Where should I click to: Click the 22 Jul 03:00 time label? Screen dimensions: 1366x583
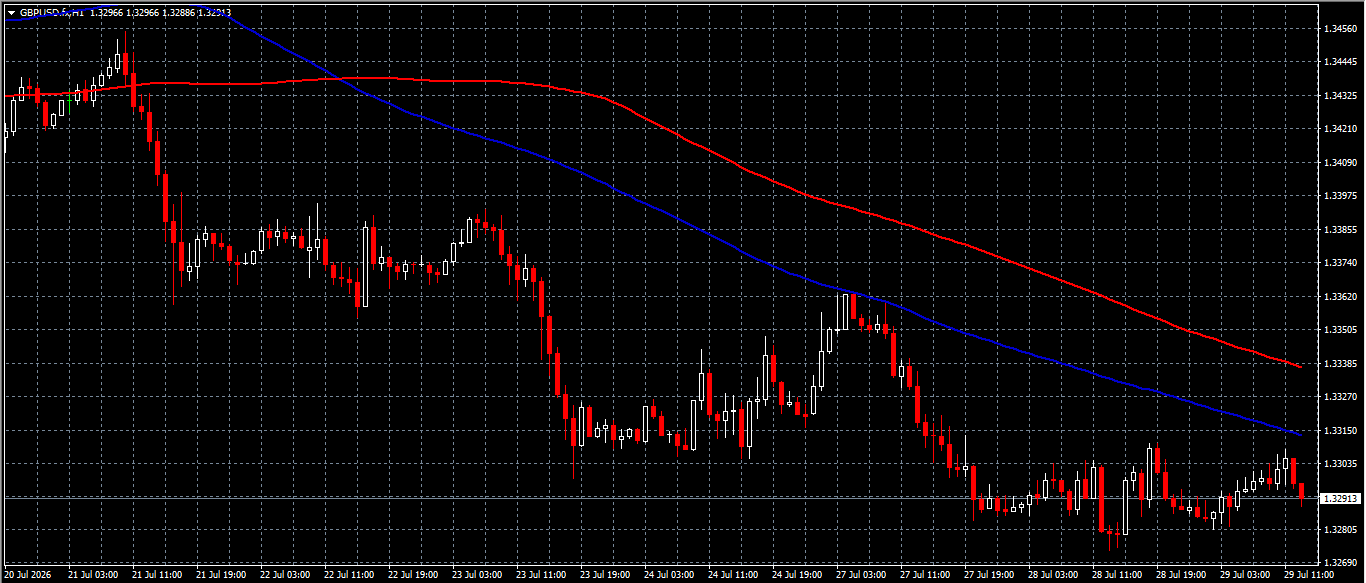pos(284,576)
